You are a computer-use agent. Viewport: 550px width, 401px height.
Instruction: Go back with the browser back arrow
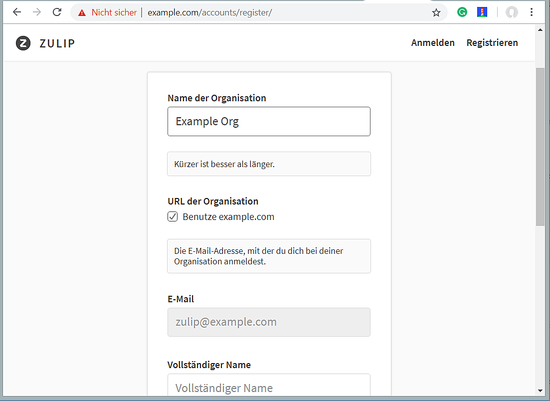point(16,12)
